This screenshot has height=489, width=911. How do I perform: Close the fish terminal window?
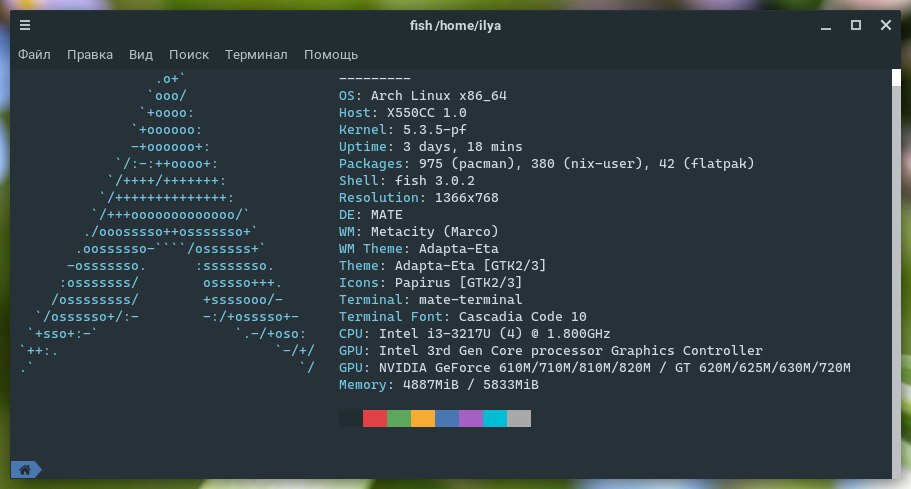point(885,25)
